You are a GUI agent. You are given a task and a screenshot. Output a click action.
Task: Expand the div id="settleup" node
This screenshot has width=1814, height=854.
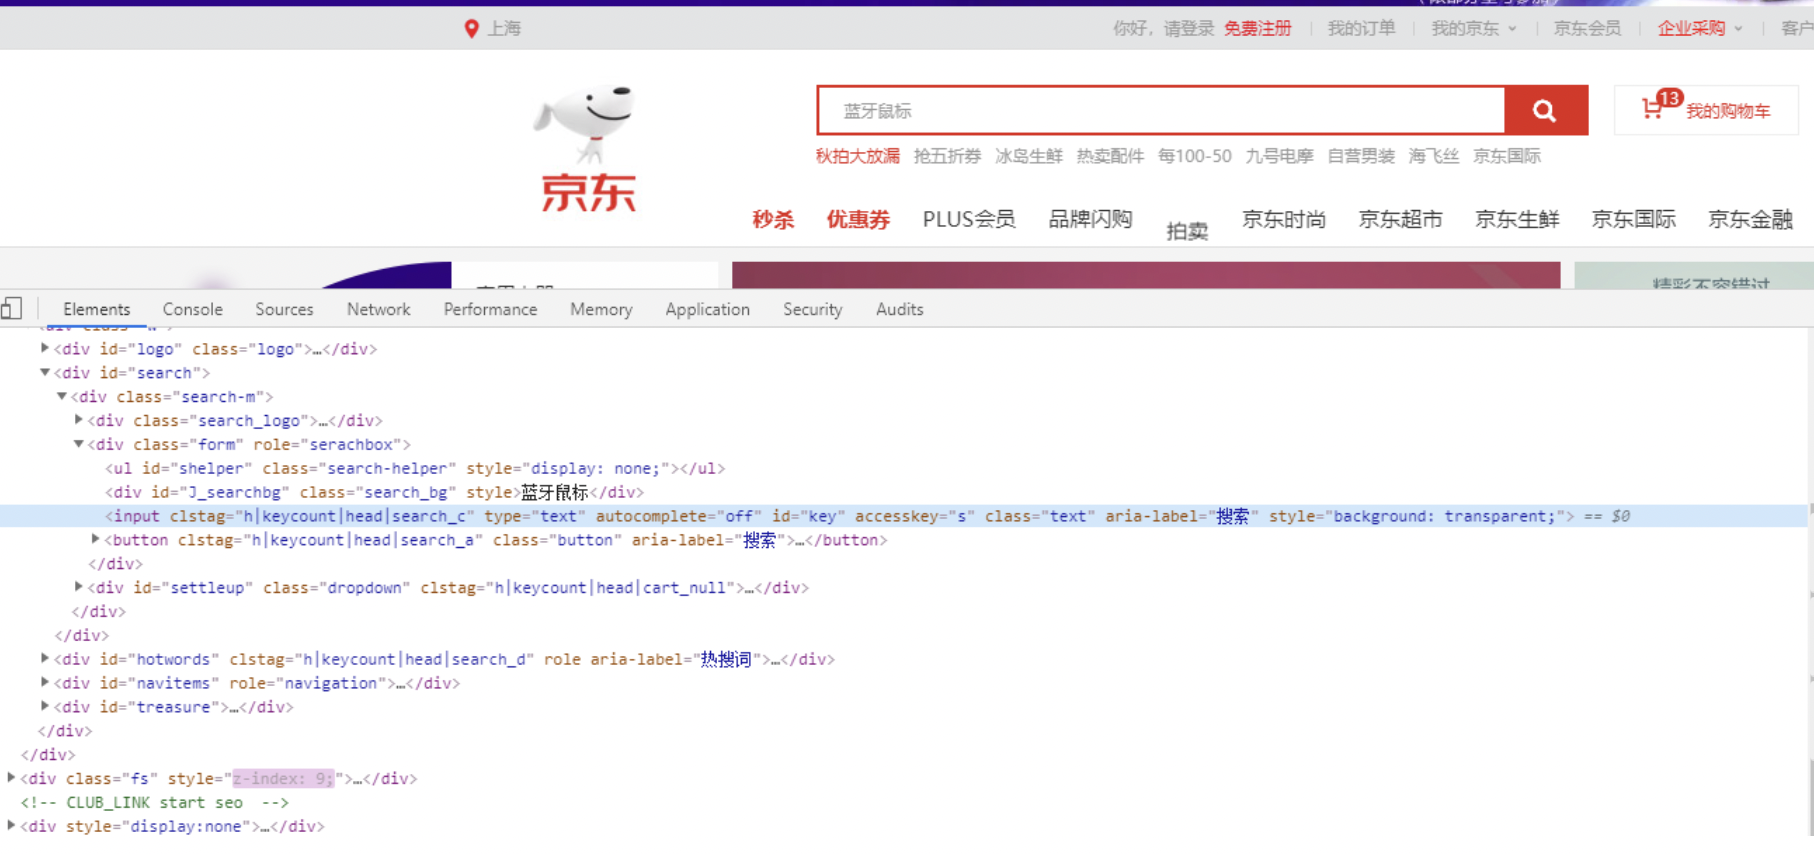[x=78, y=587]
